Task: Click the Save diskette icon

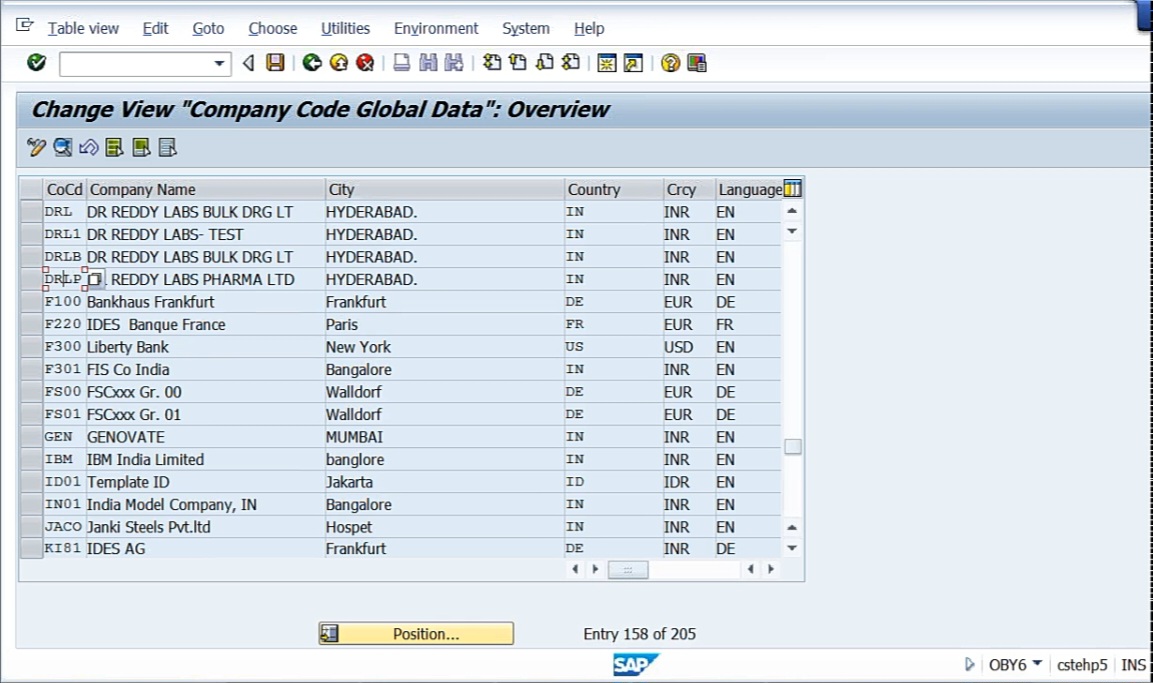Action: click(275, 63)
